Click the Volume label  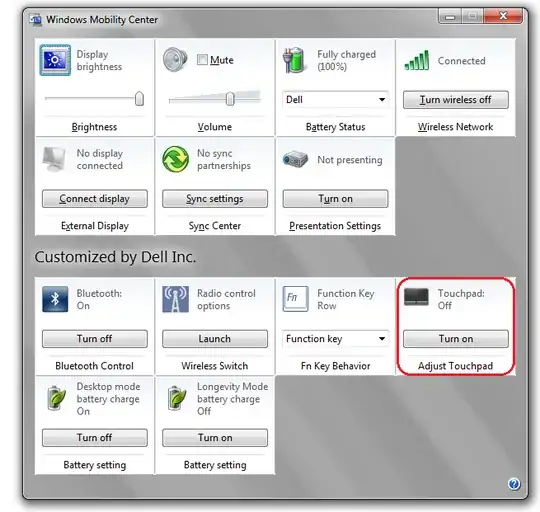pos(215,127)
